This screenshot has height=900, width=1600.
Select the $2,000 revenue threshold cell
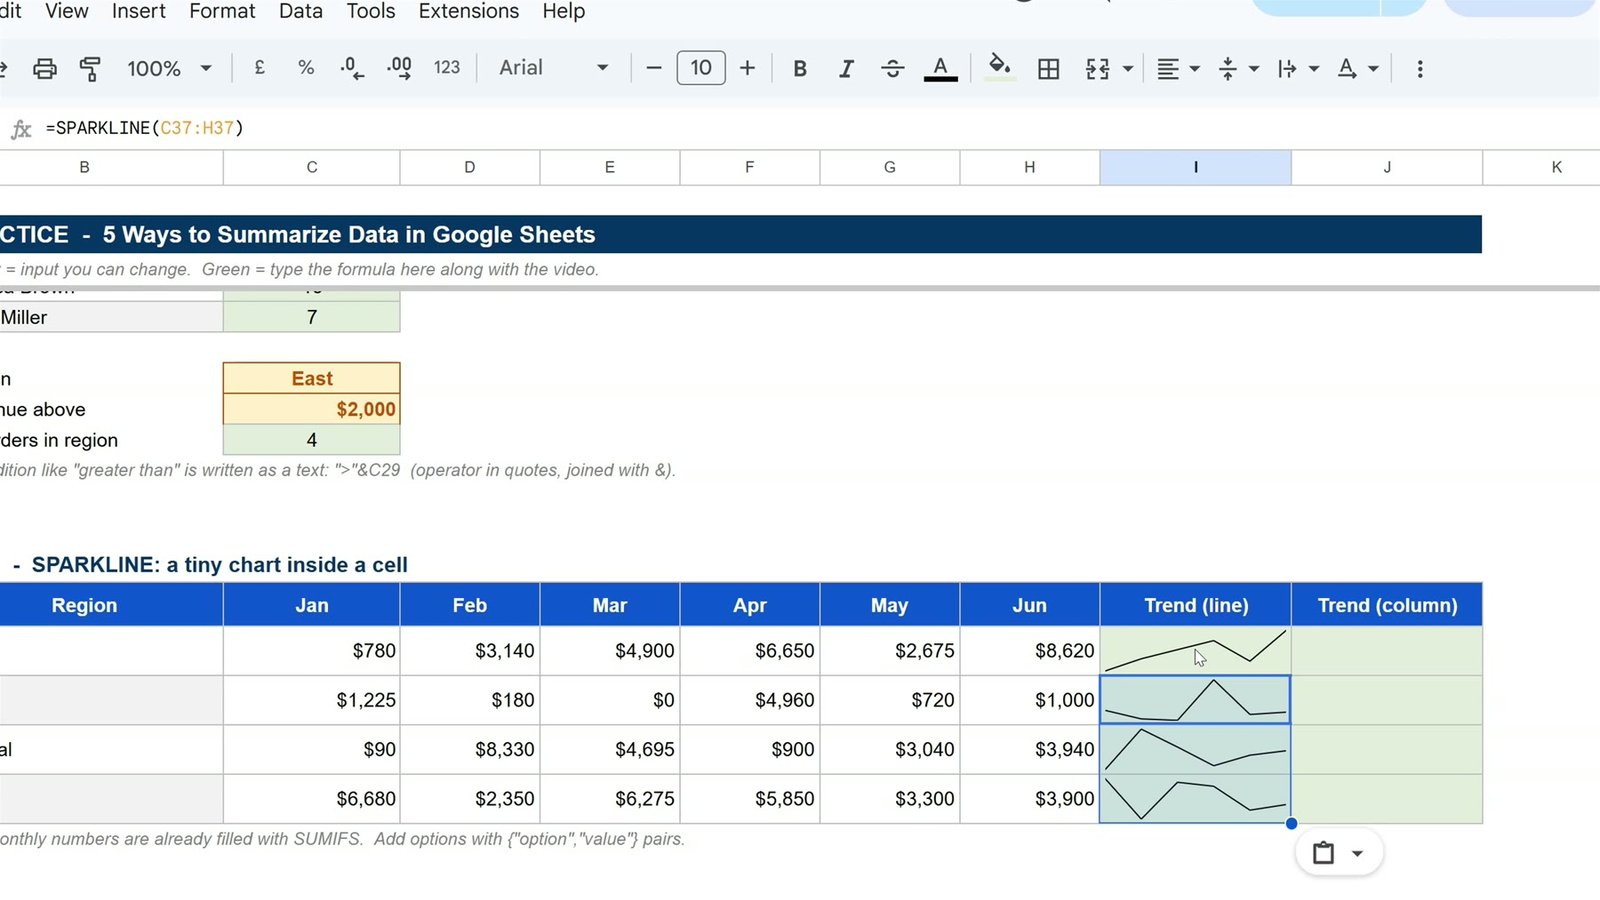312,409
